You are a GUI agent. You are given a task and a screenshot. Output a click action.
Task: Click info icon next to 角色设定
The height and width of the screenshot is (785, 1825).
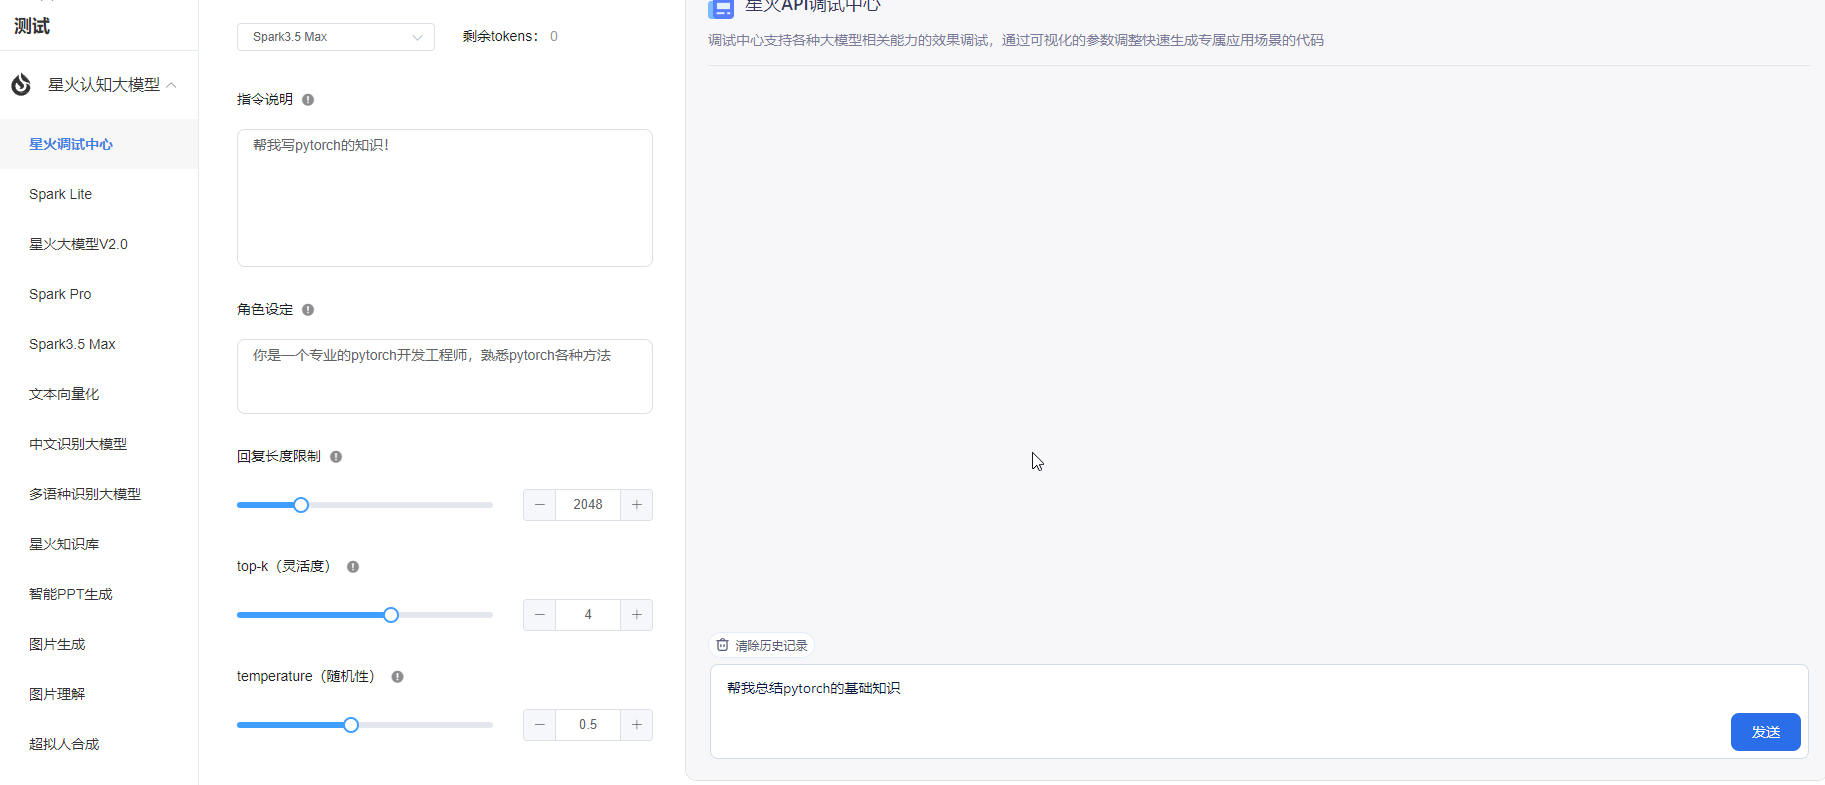308,309
